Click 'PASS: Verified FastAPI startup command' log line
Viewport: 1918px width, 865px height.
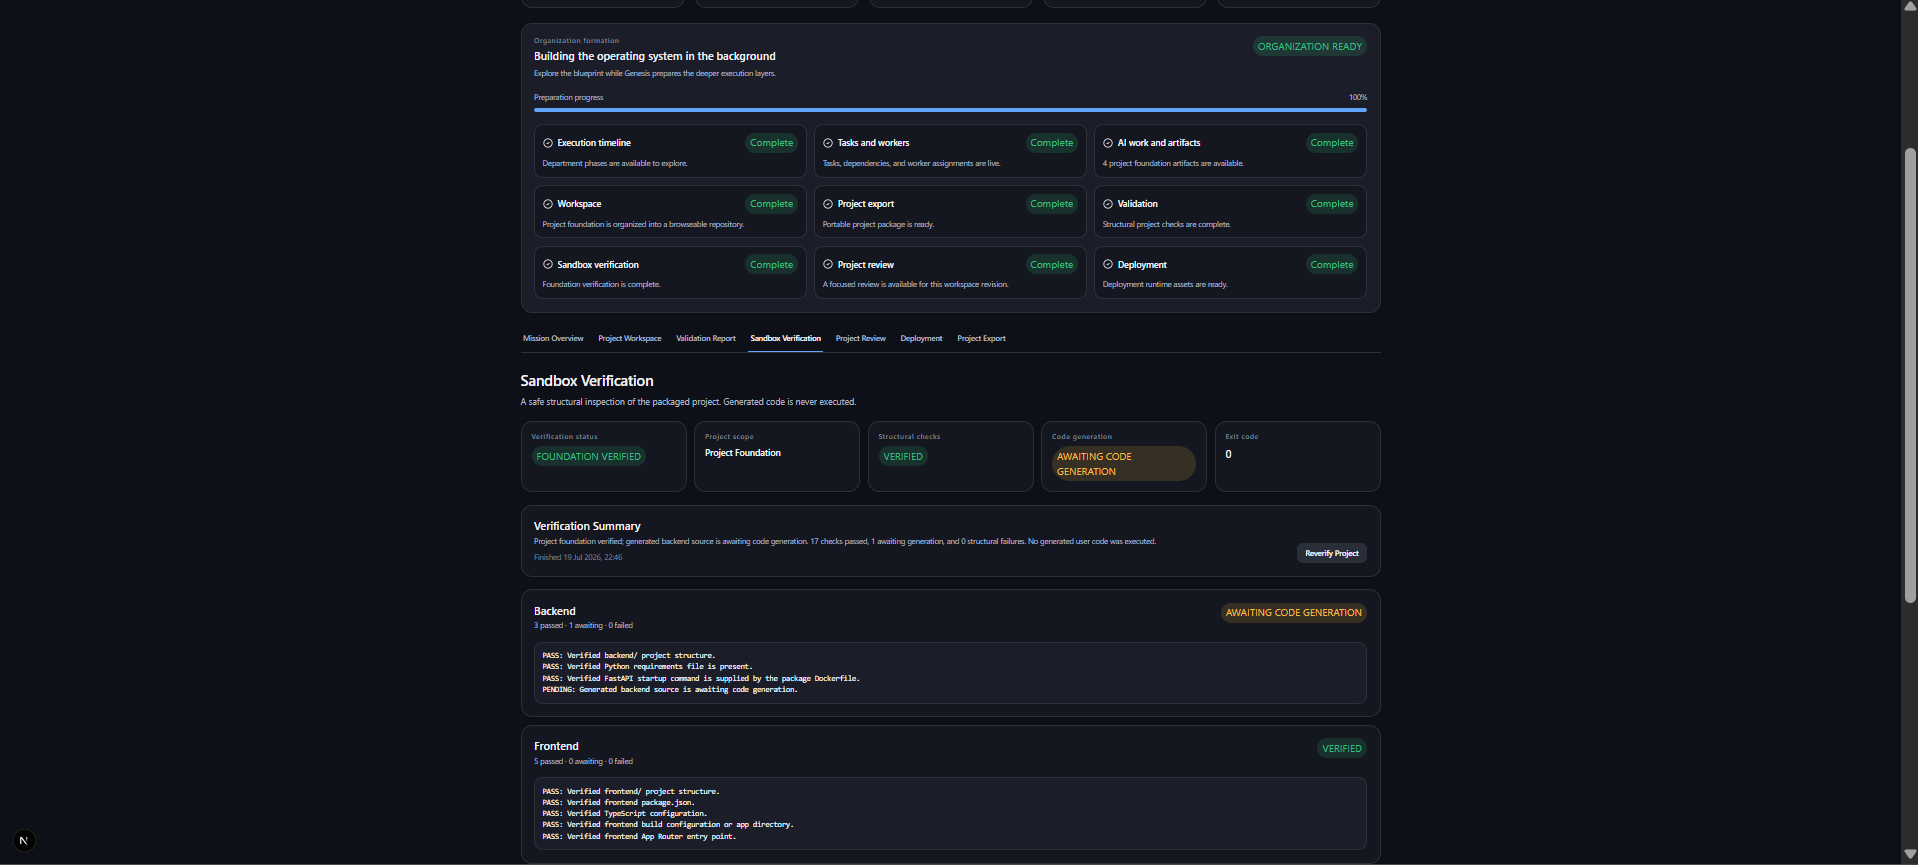701,679
